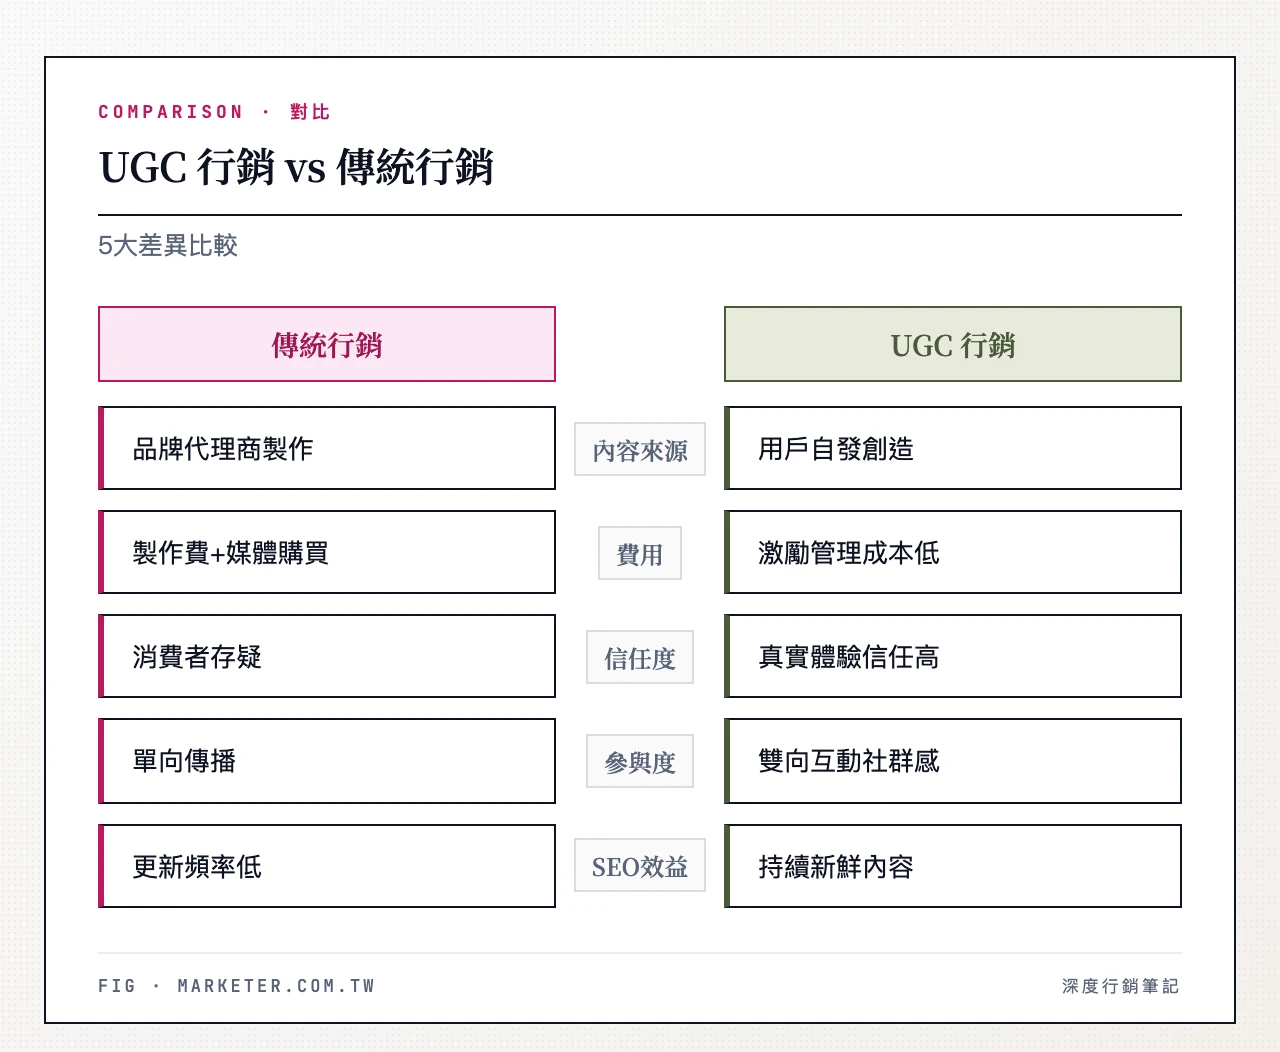Click the "信任度" category label

click(640, 658)
